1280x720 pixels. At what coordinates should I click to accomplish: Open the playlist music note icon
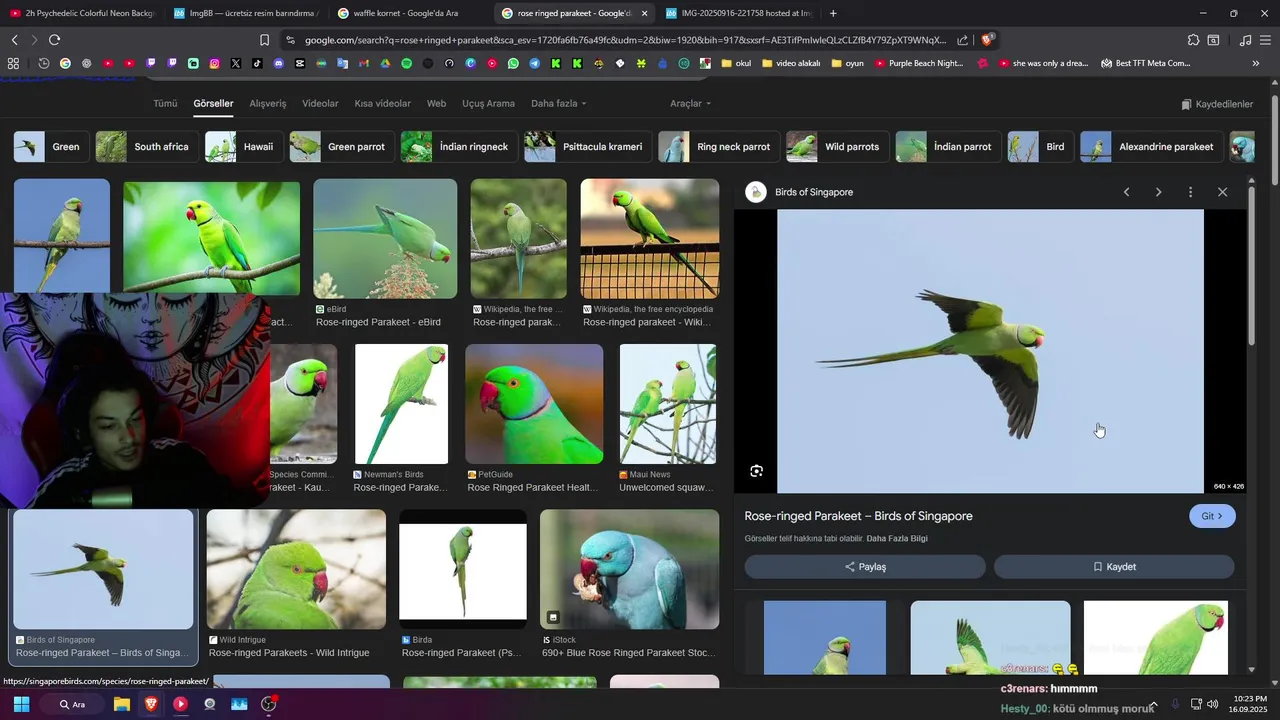1245,40
